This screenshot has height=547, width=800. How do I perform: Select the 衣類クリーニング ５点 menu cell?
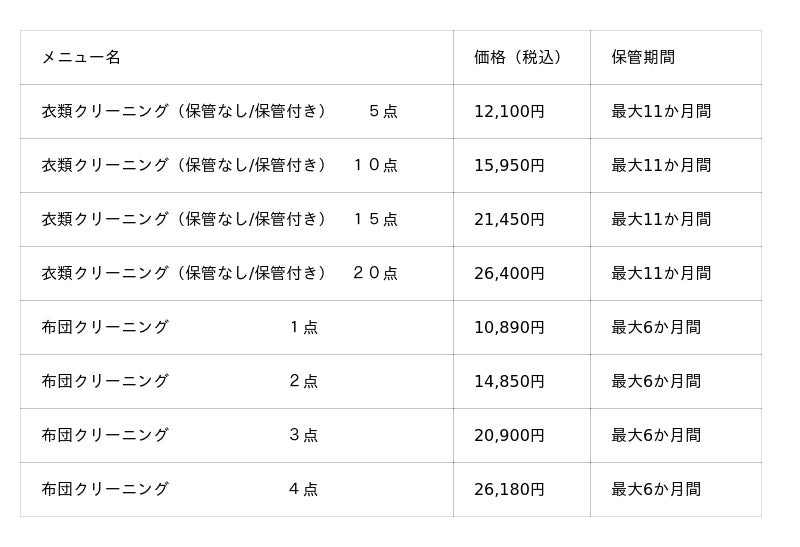point(219,112)
